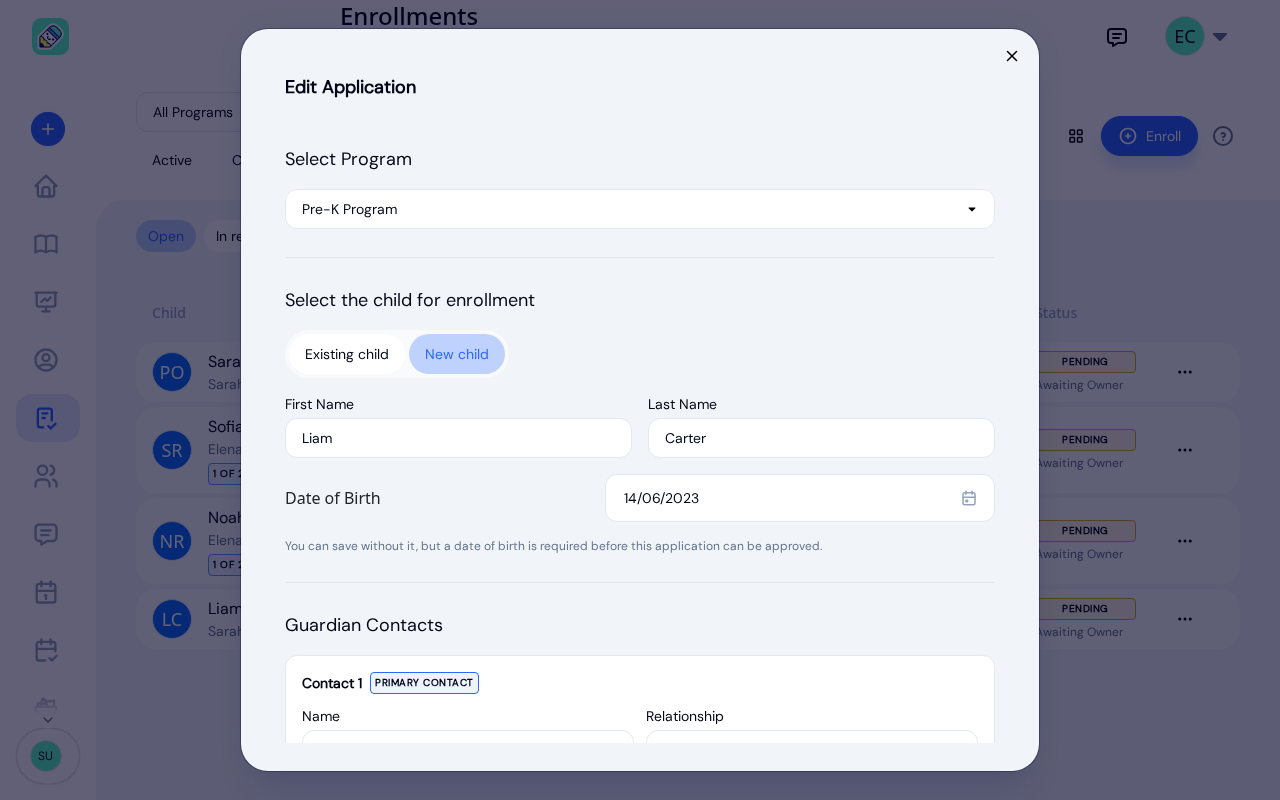Screen dimensions: 1280x800
Task: Open the profile circle icon in sidebar
Action: coord(46,360)
